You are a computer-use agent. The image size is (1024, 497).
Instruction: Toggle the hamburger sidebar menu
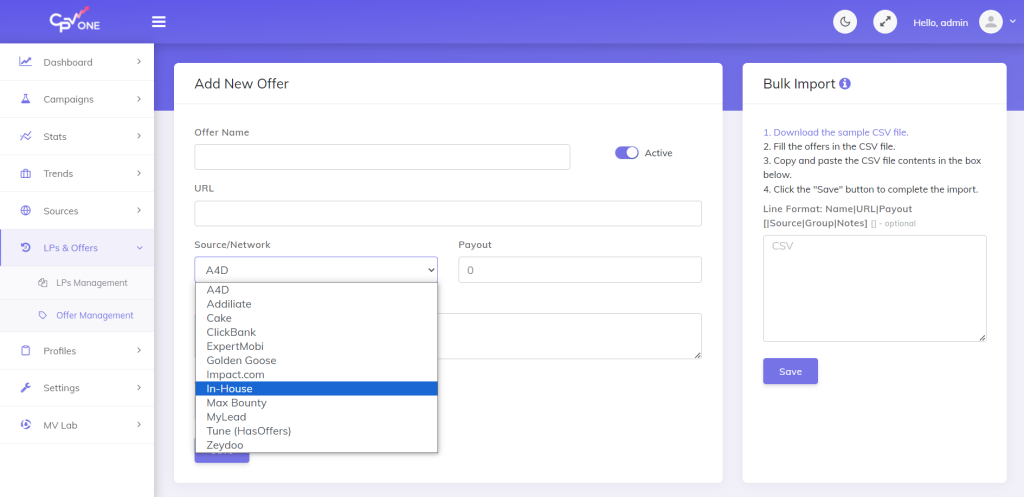(159, 22)
